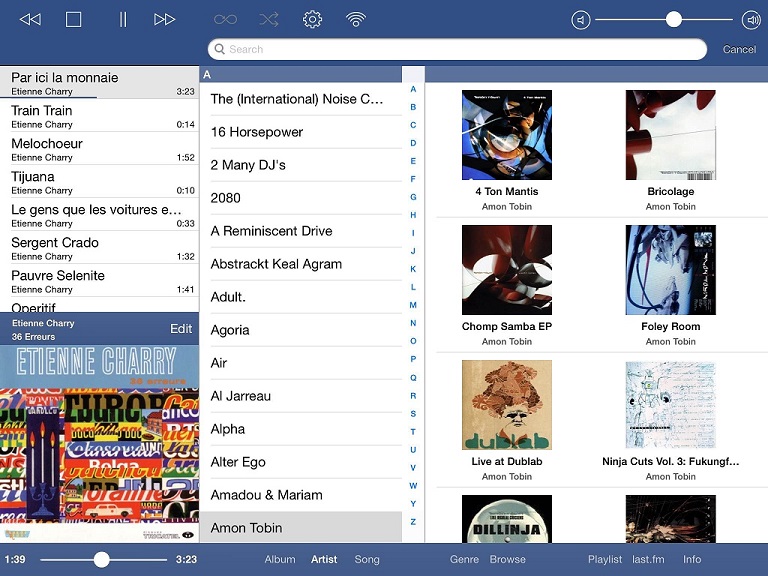Click the Search field
The height and width of the screenshot is (576, 768).
pyautogui.click(x=457, y=49)
